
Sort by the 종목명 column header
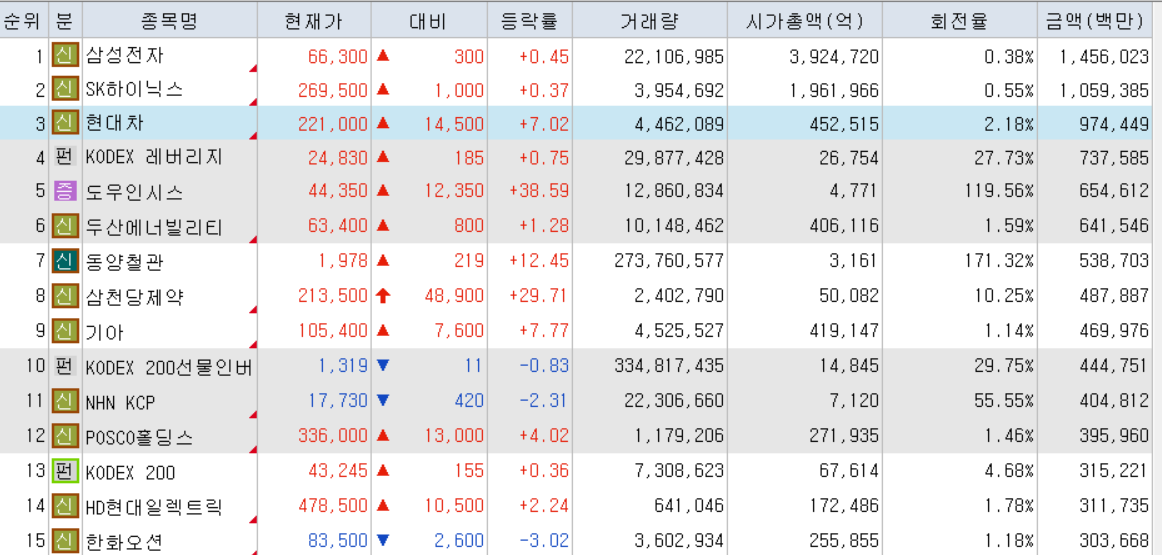click(170, 22)
